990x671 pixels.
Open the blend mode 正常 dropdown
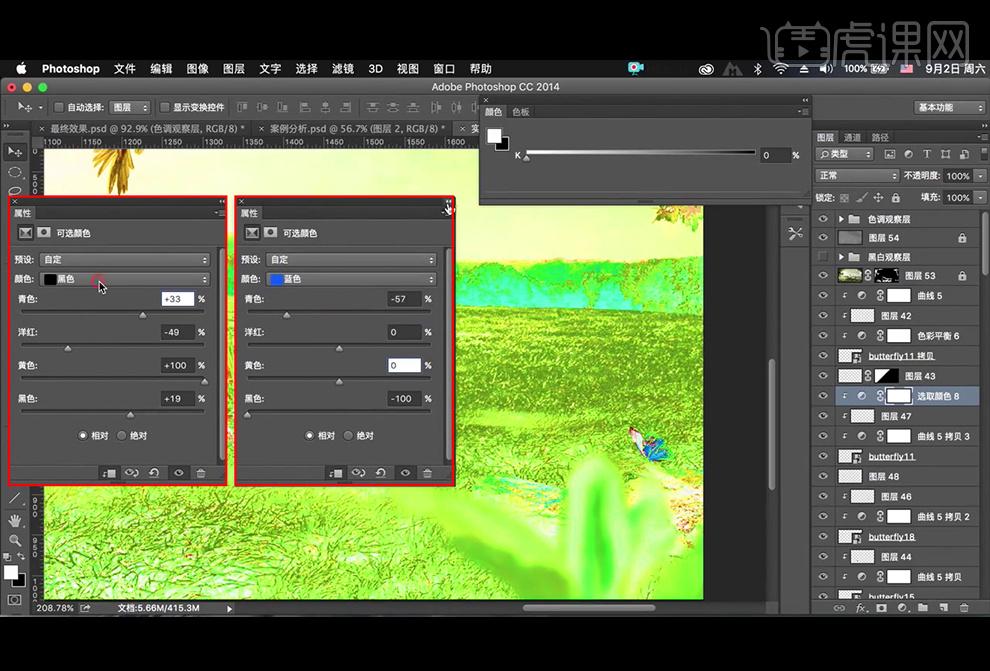click(x=857, y=175)
